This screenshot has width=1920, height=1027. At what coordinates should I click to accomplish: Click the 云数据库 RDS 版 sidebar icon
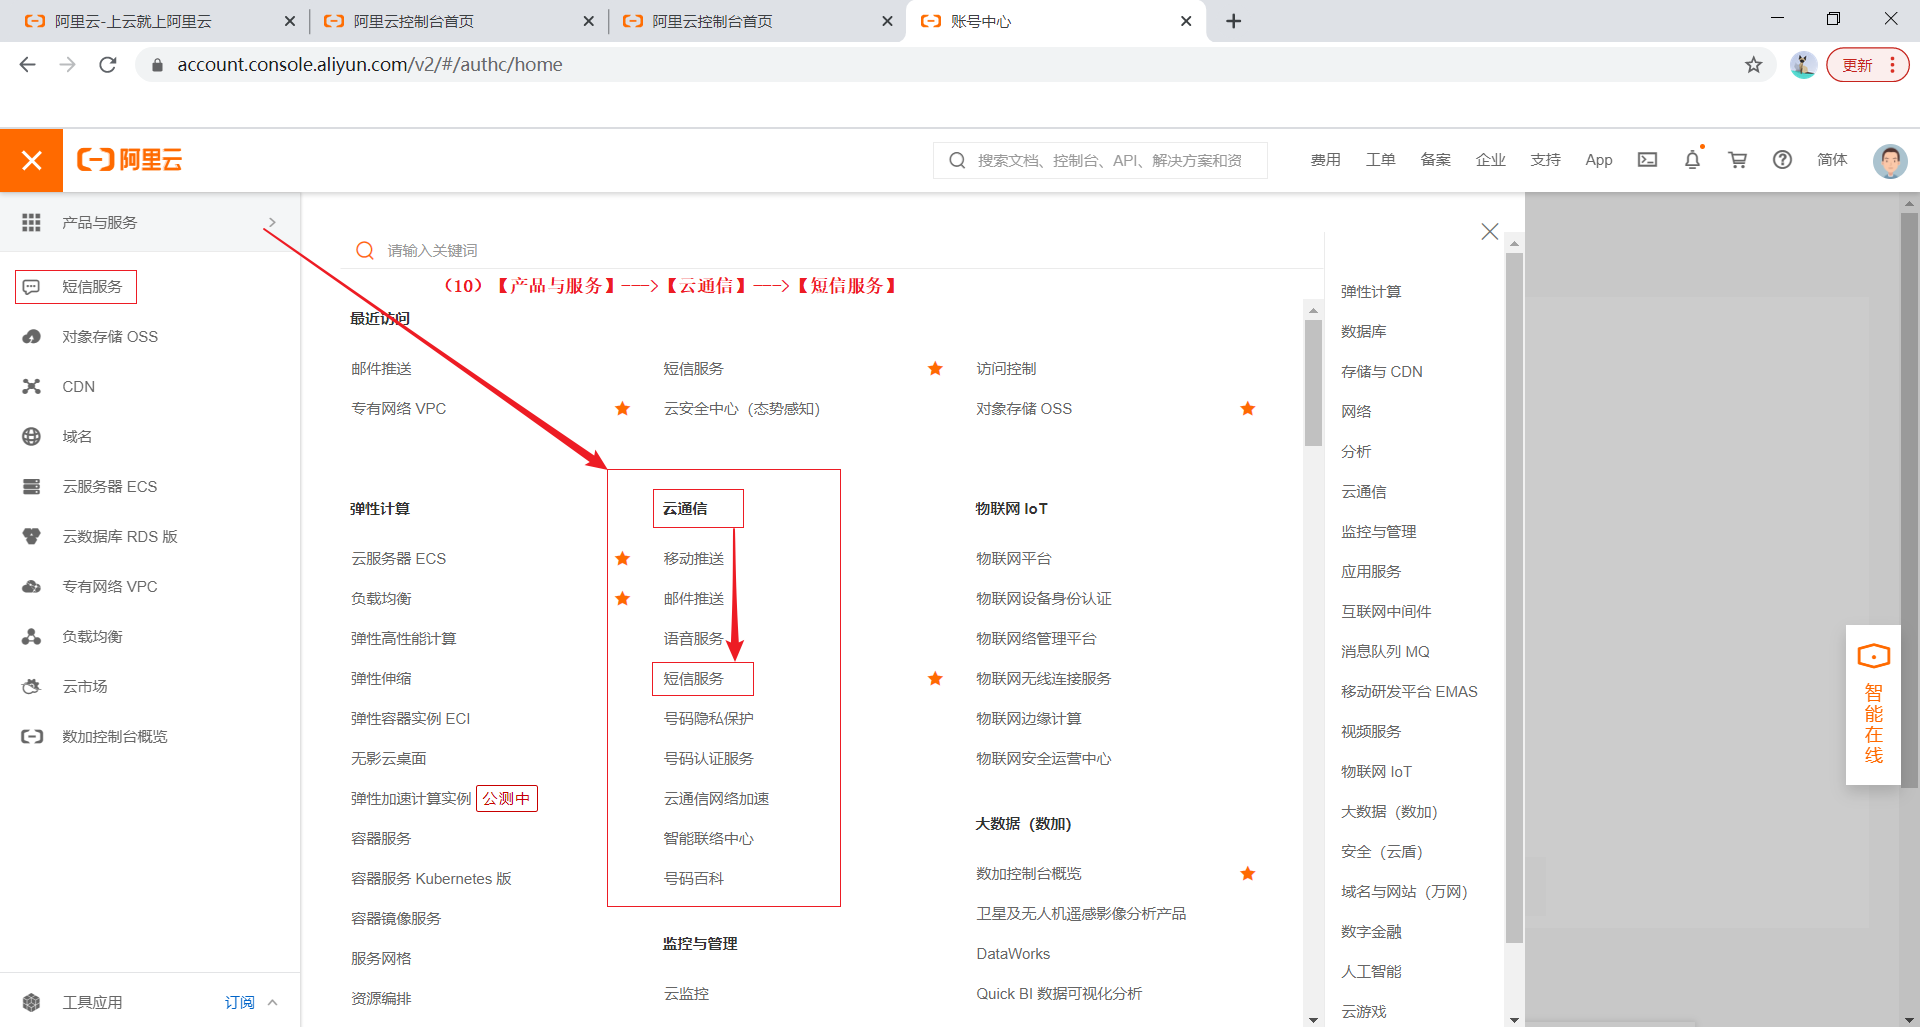click(x=31, y=537)
